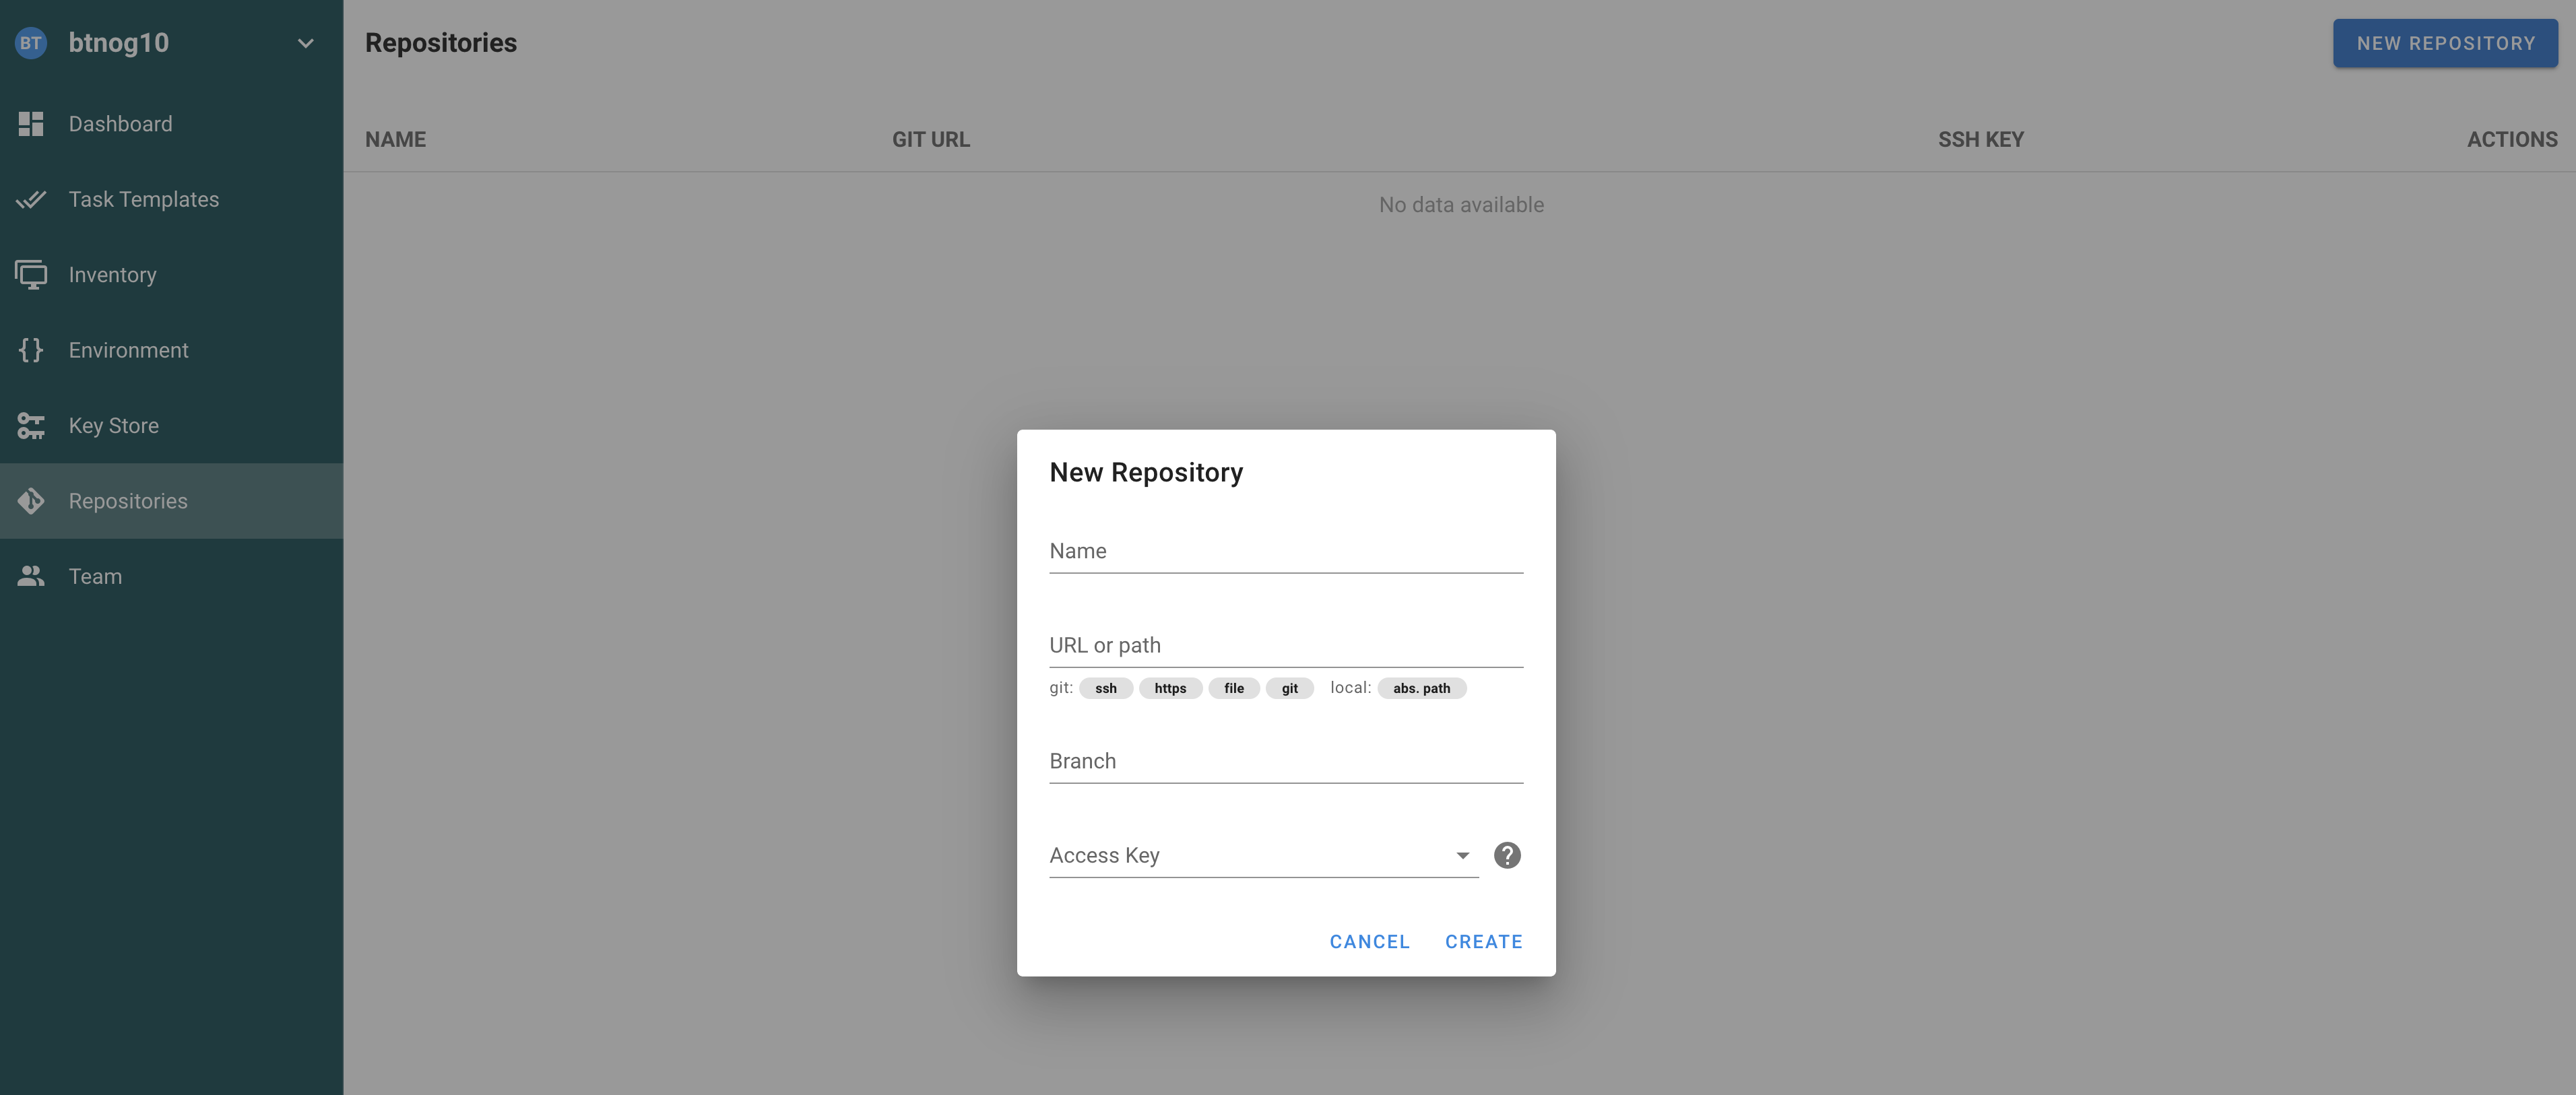2576x1095 pixels.
Task: Go to Task Templates
Action: pos(172,199)
